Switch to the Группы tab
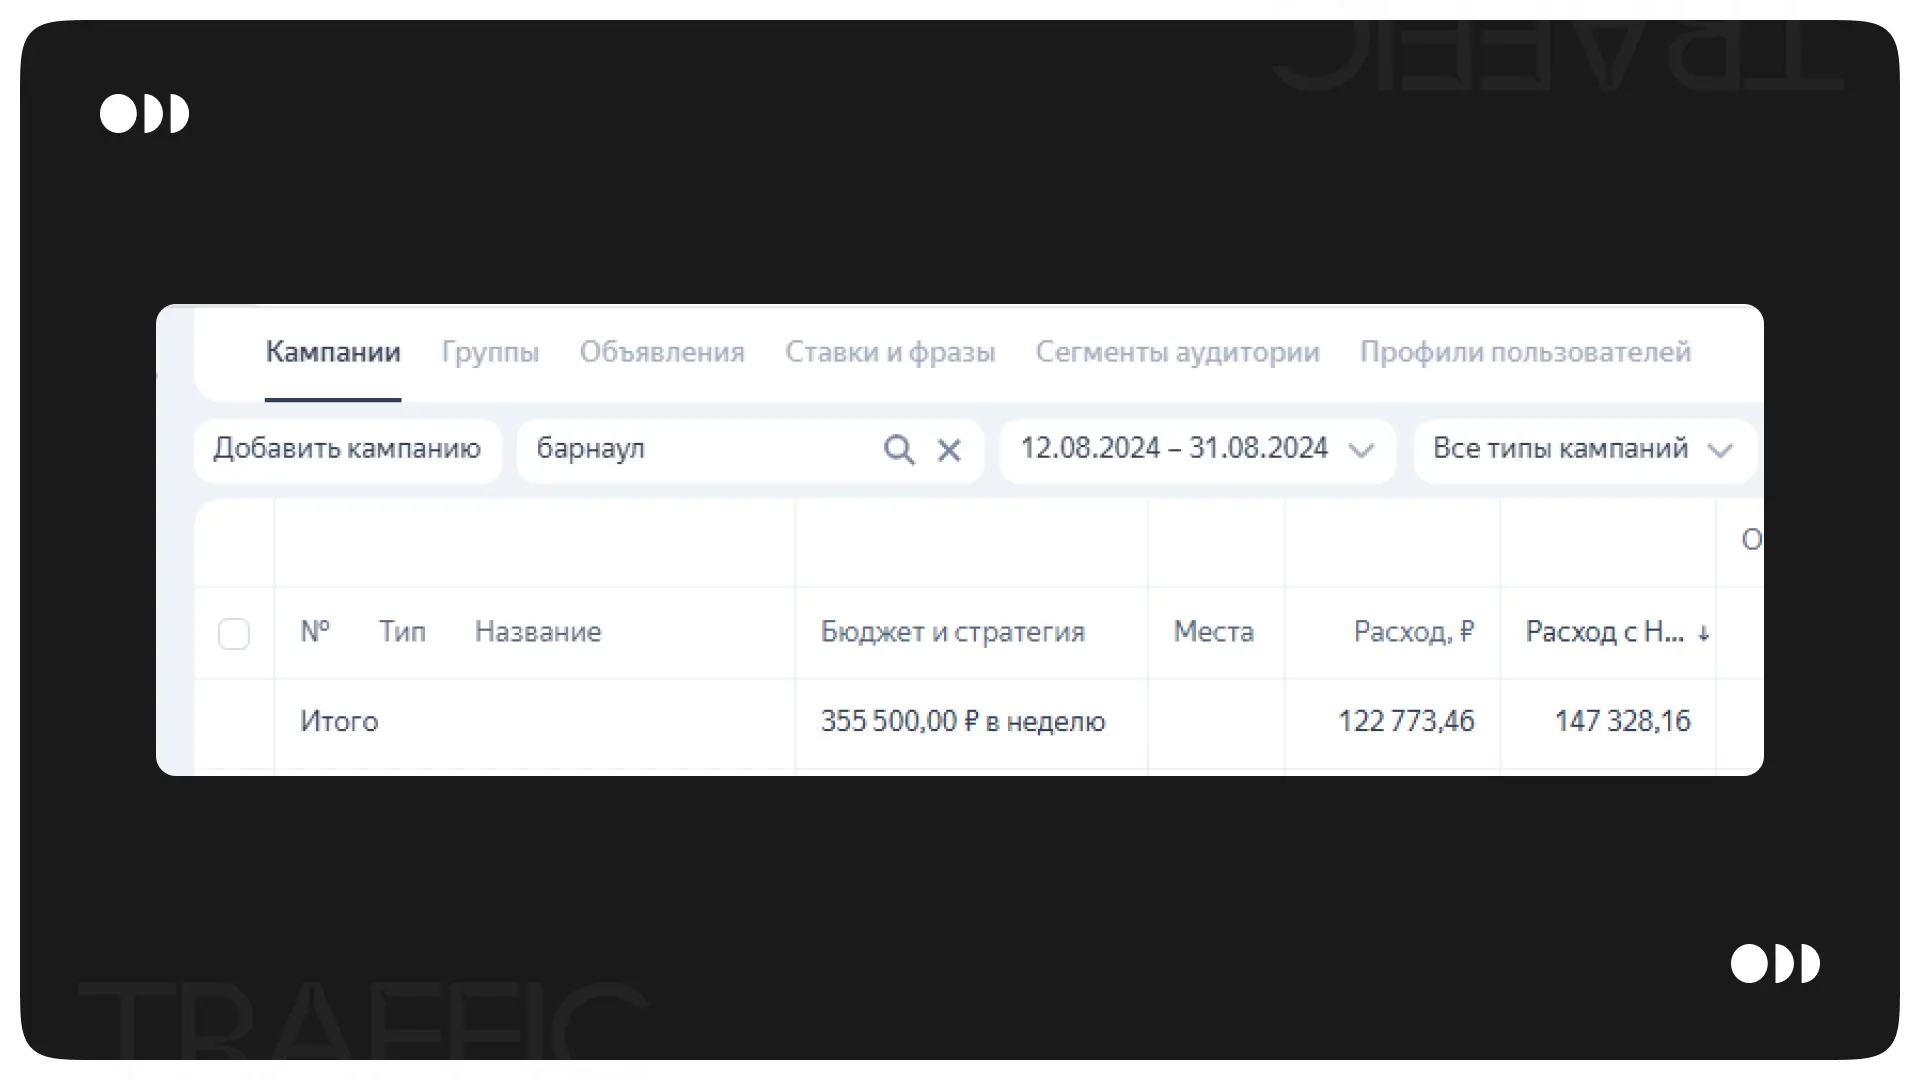This screenshot has width=1920, height=1080. [490, 352]
